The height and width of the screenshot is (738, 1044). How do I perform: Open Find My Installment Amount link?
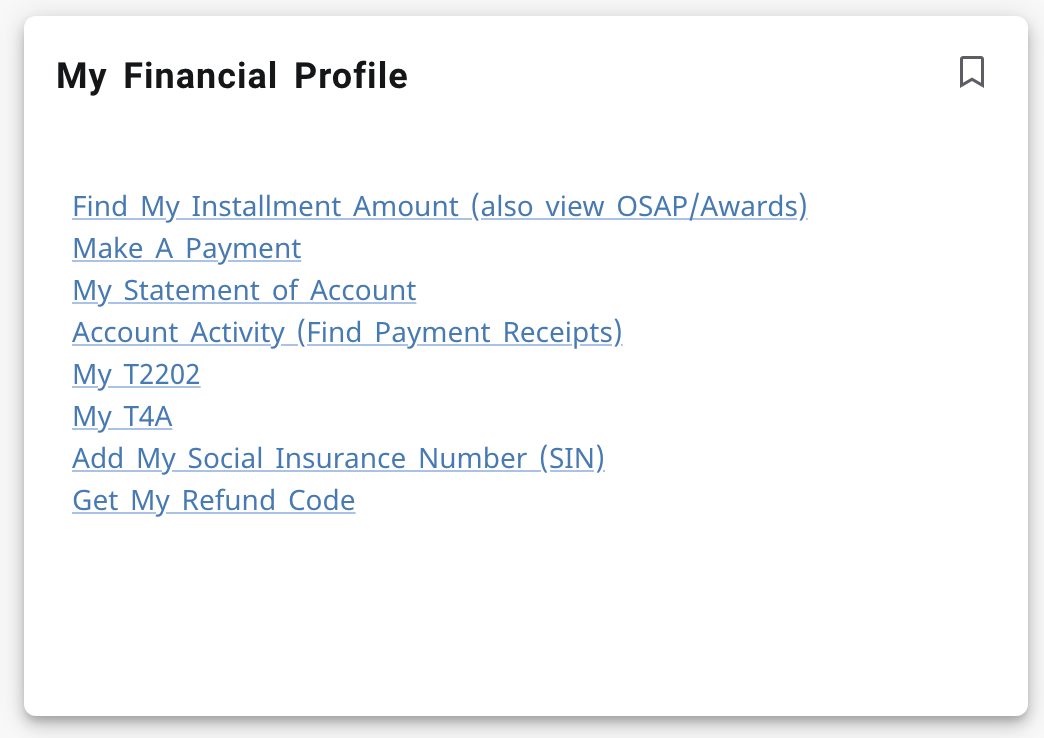[x=440, y=206]
